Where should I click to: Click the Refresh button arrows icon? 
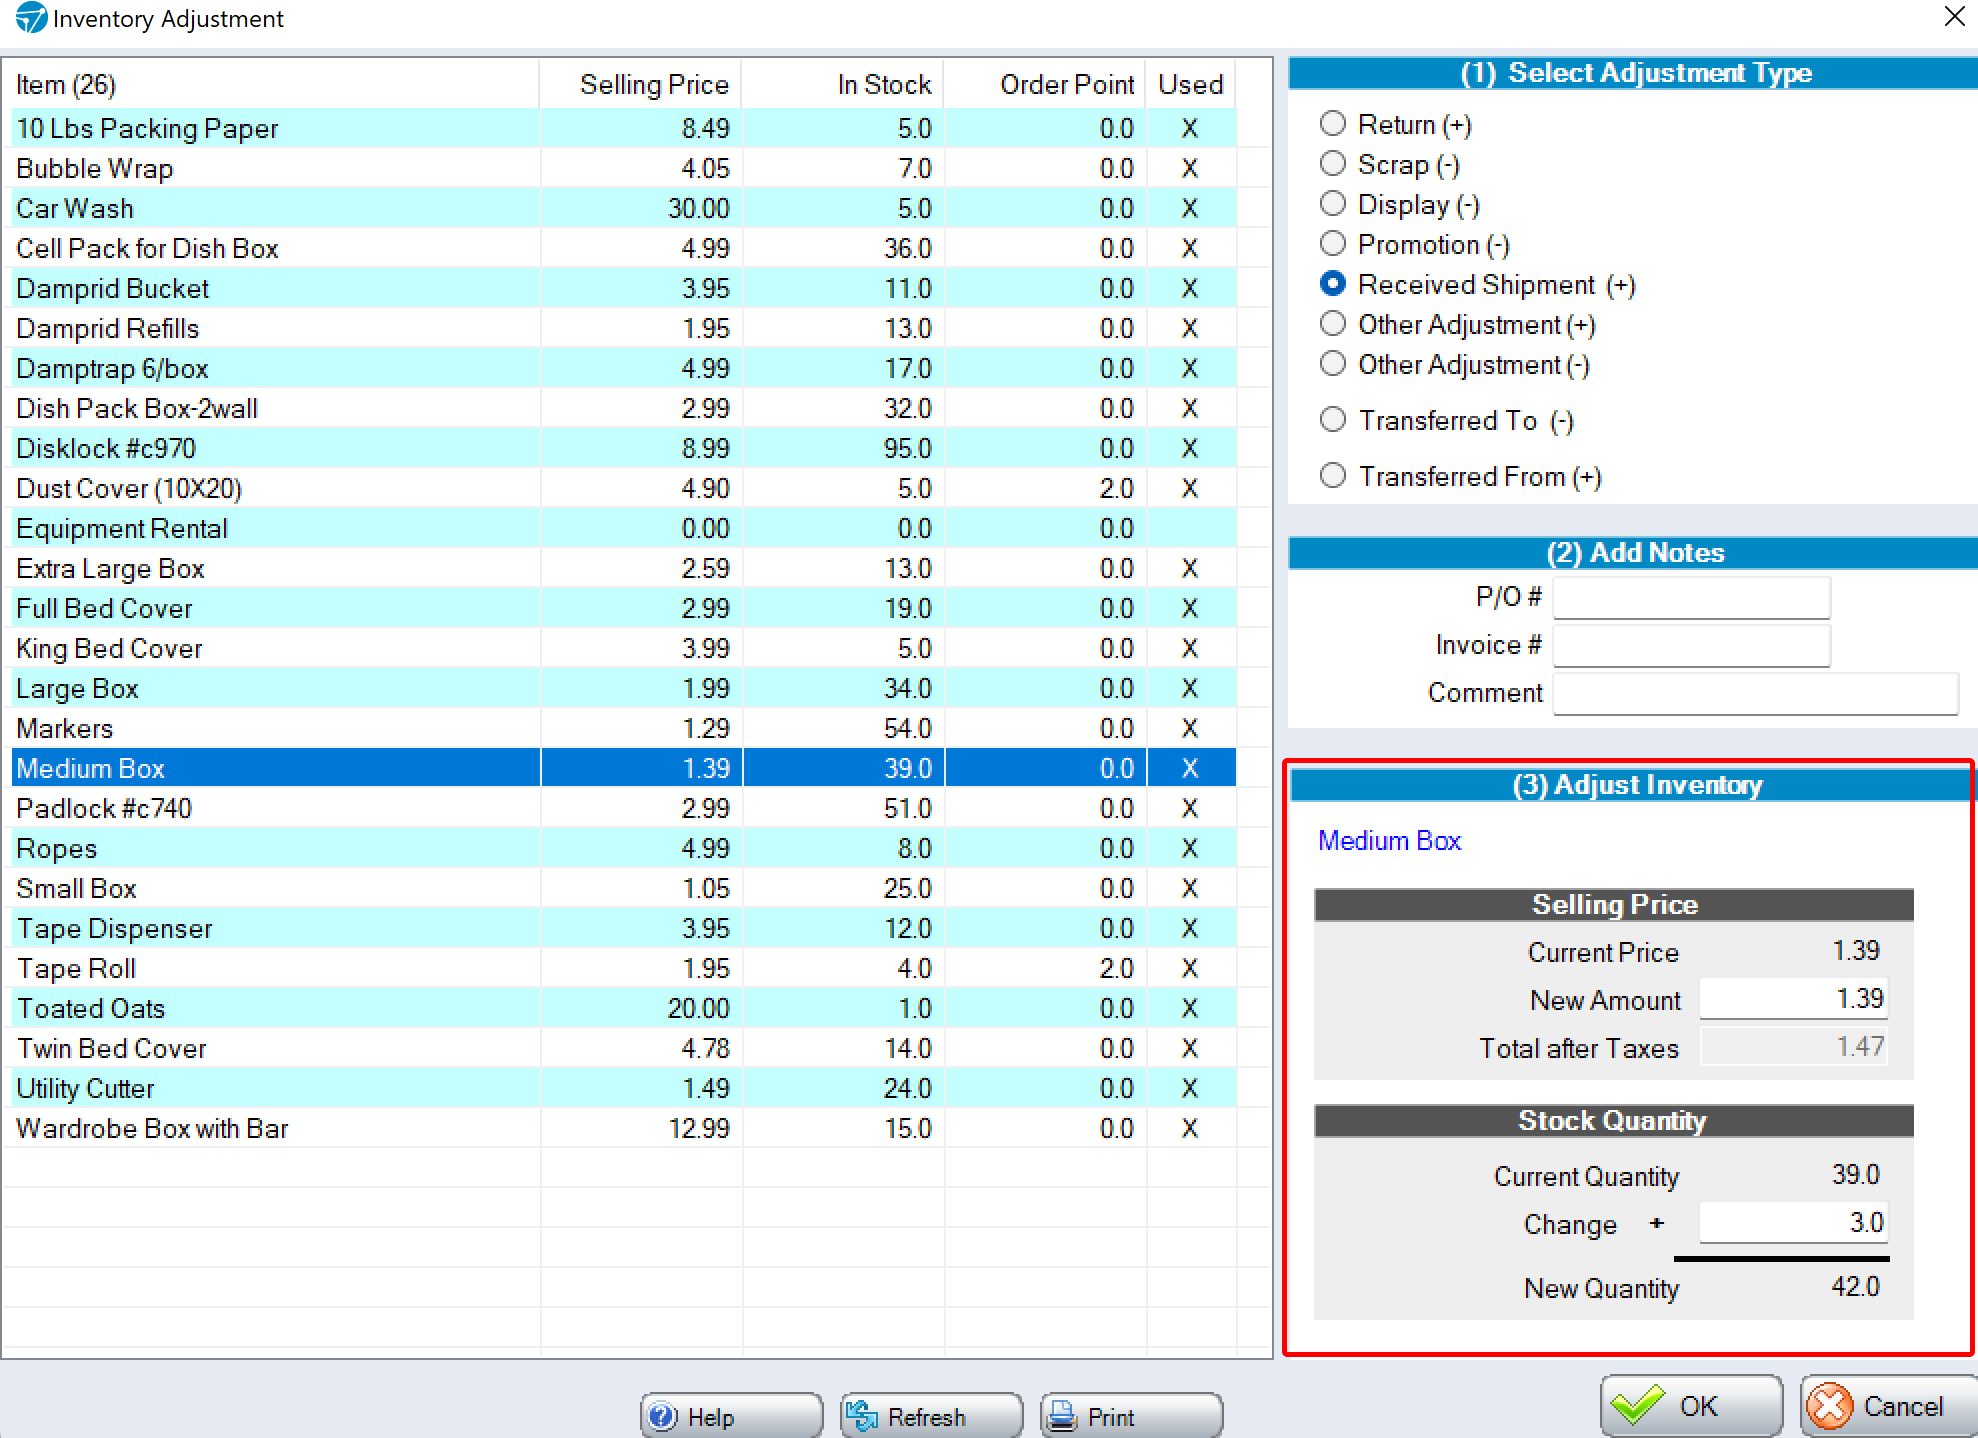pyautogui.click(x=861, y=1416)
